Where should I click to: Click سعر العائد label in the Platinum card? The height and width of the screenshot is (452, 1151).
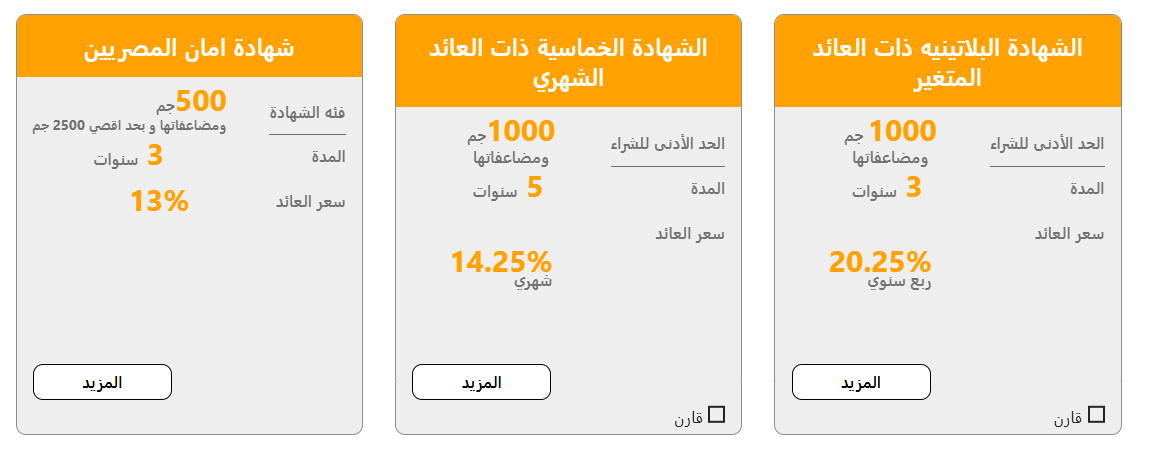pos(1069,234)
